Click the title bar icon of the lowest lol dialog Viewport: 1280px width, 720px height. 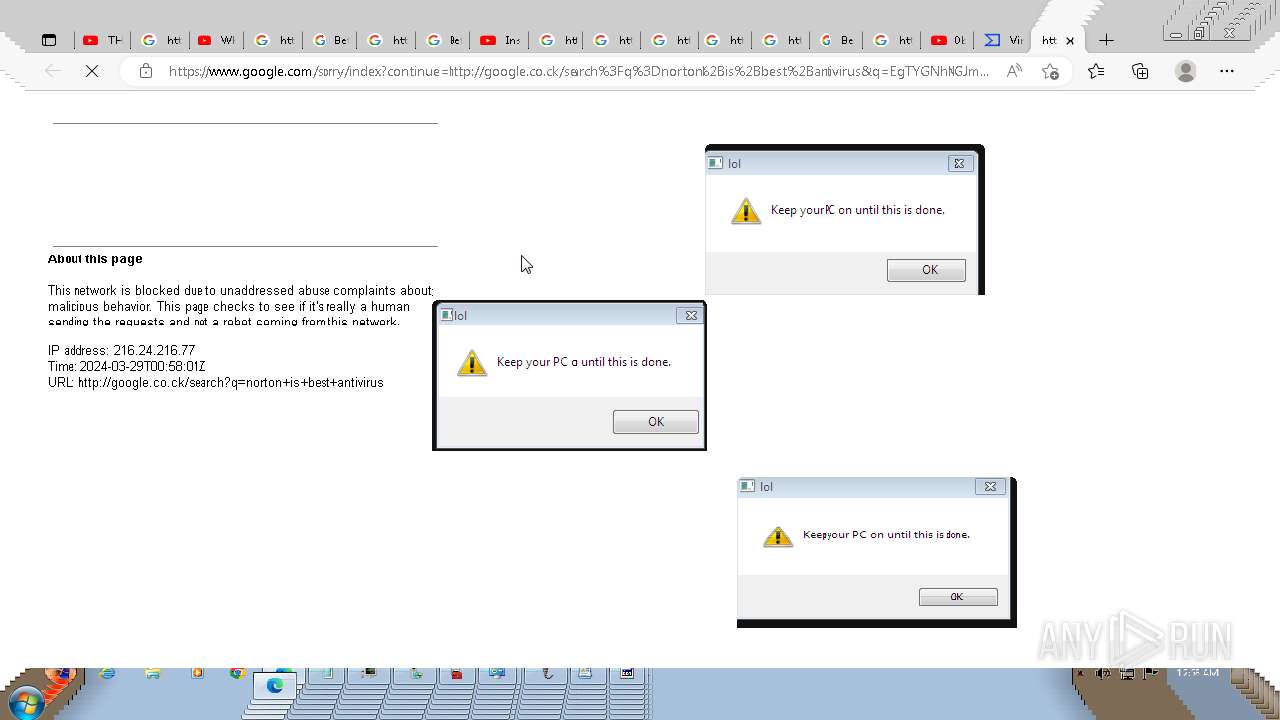[x=747, y=486]
